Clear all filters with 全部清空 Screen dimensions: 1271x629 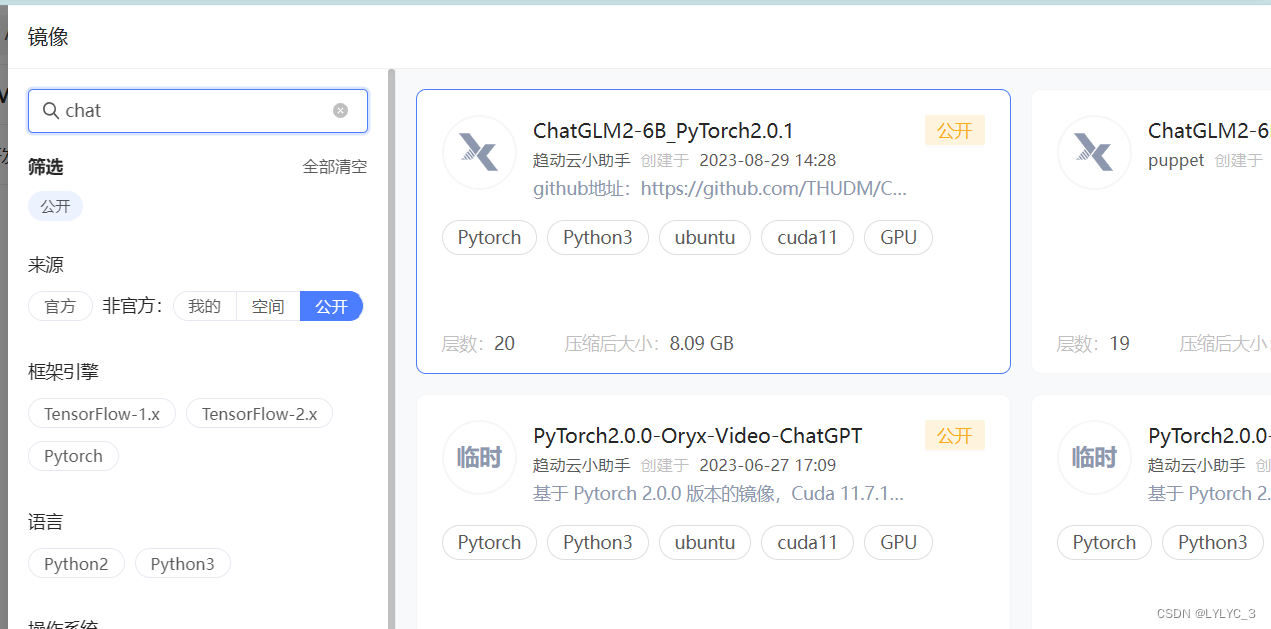[x=335, y=167]
